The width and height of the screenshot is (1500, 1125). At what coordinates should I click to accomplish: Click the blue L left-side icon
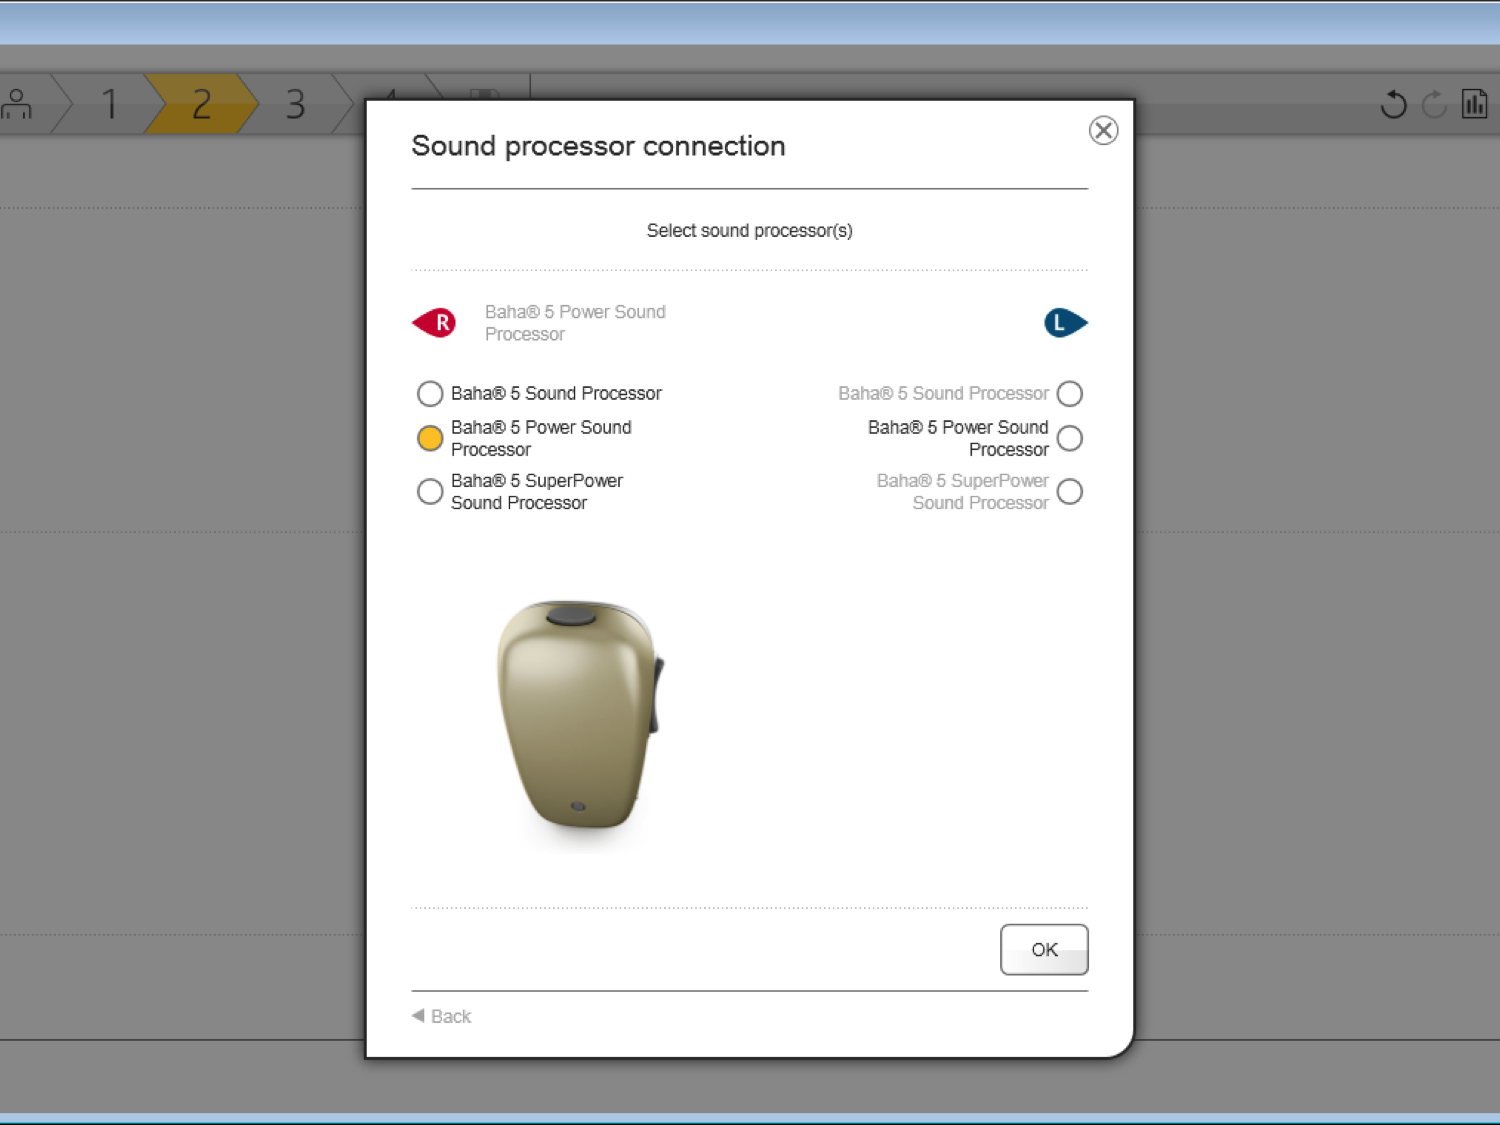point(1066,323)
